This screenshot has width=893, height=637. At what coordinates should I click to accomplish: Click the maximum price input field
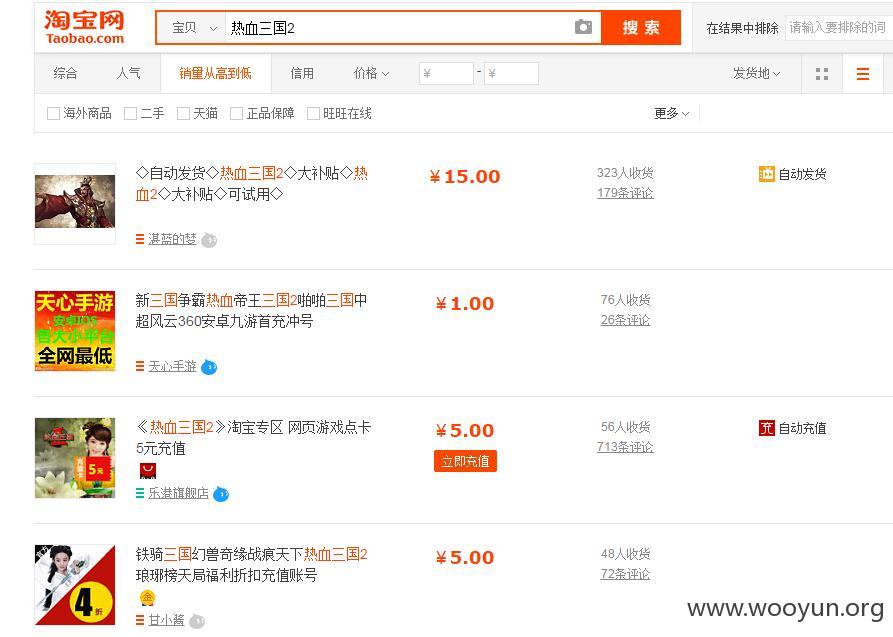pyautogui.click(x=511, y=74)
